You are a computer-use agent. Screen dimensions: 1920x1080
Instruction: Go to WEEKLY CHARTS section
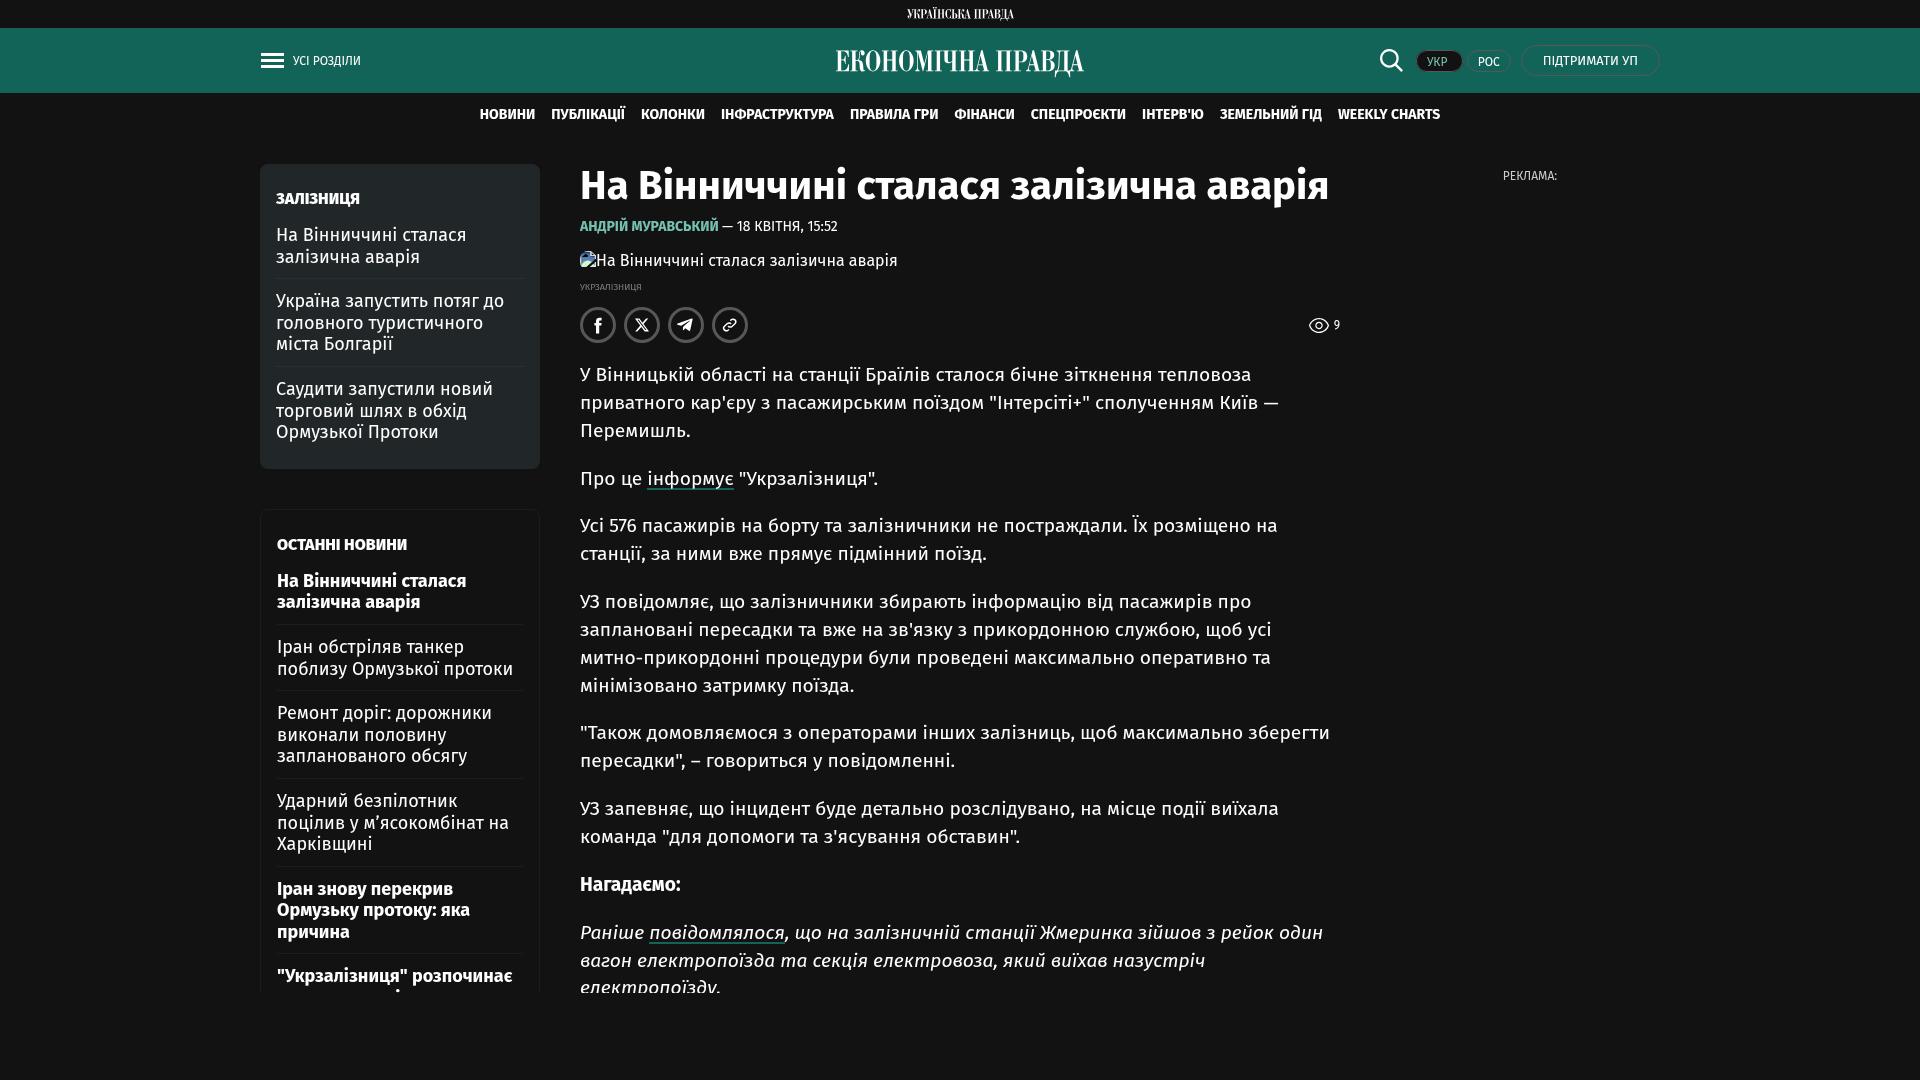pyautogui.click(x=1388, y=115)
